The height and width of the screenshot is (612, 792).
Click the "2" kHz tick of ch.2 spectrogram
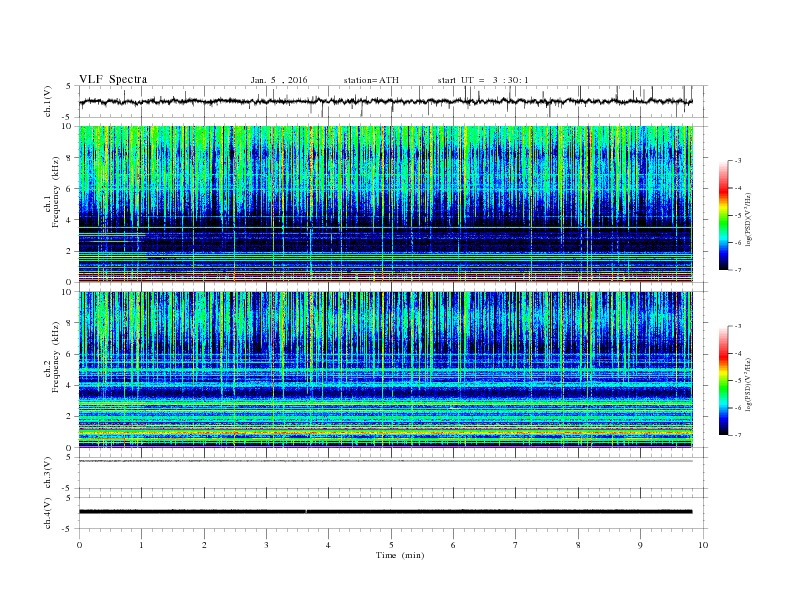pos(69,417)
